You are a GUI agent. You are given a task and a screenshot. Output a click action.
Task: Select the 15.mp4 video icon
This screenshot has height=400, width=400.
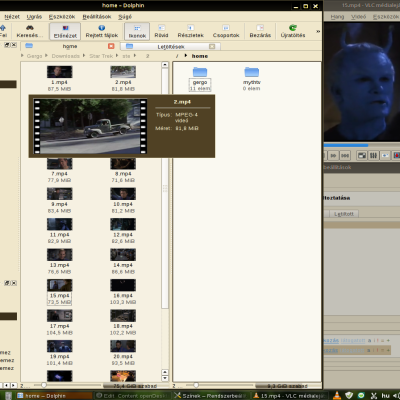click(x=59, y=285)
